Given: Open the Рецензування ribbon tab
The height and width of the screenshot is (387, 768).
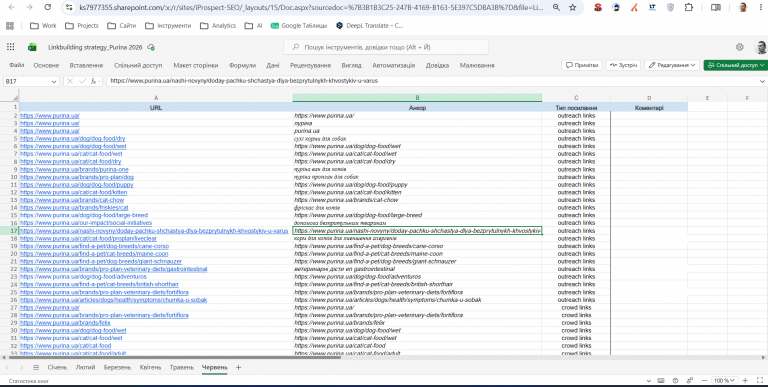Looking at the screenshot, I should pos(311,65).
